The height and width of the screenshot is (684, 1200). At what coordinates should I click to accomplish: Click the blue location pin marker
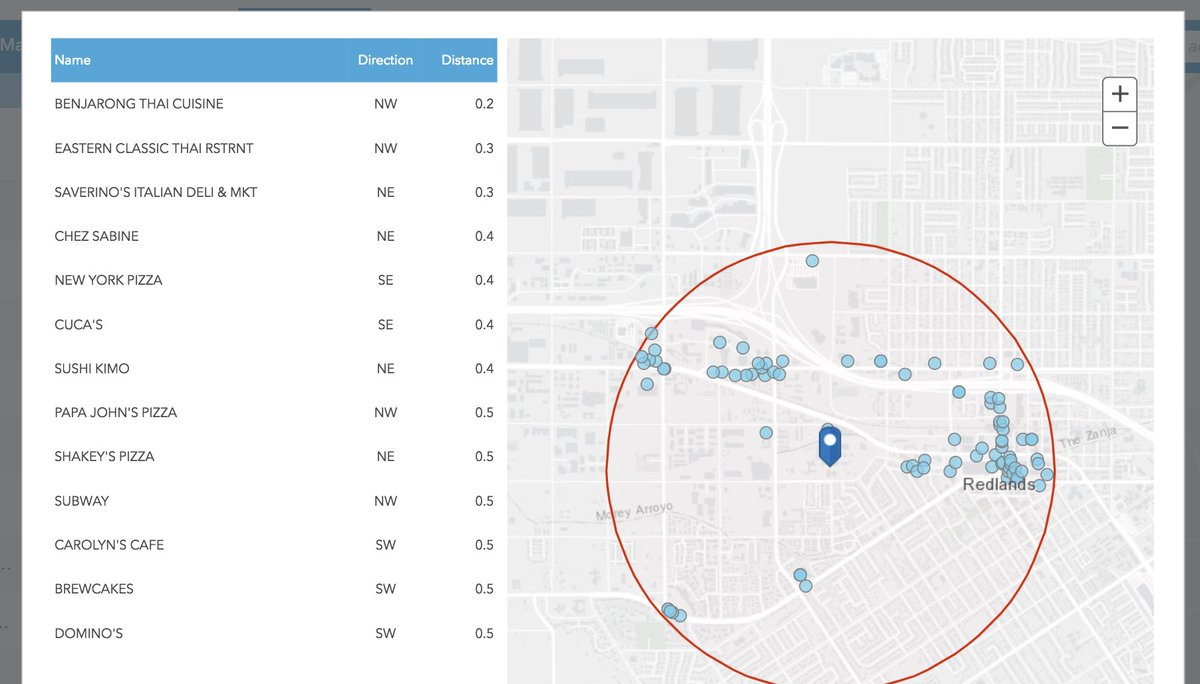pyautogui.click(x=829, y=446)
